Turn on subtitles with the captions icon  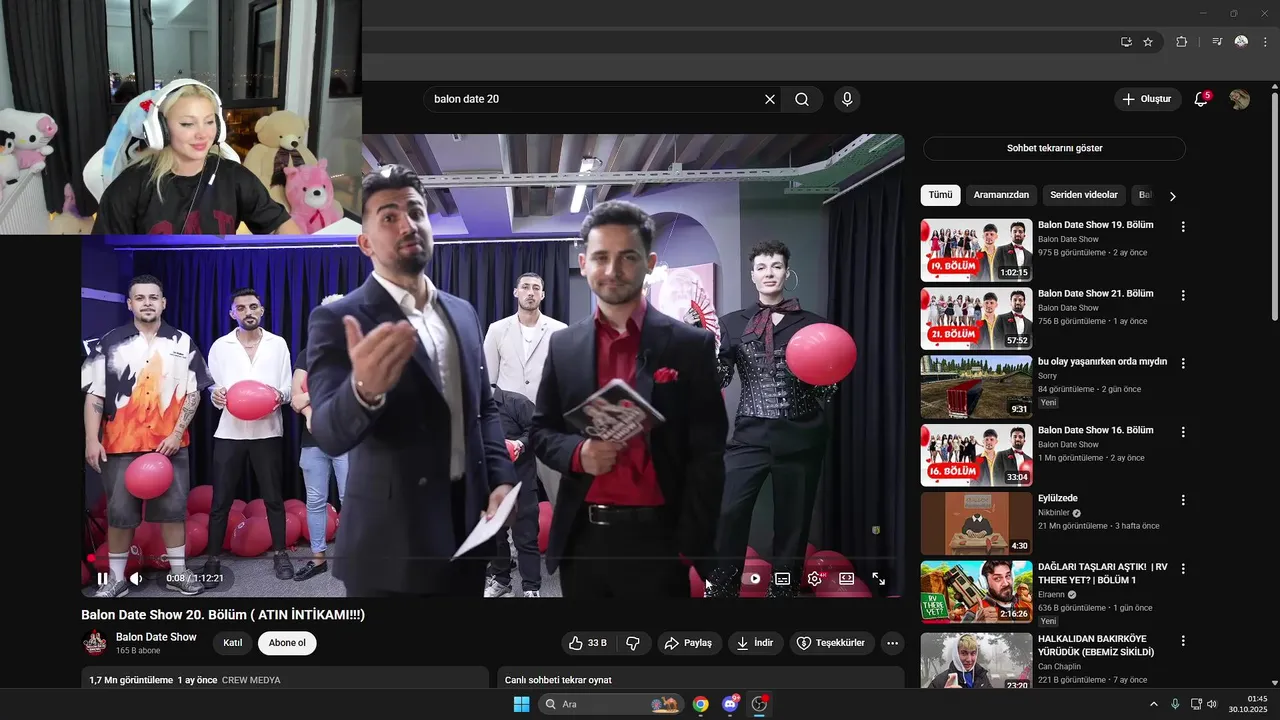tap(783, 578)
